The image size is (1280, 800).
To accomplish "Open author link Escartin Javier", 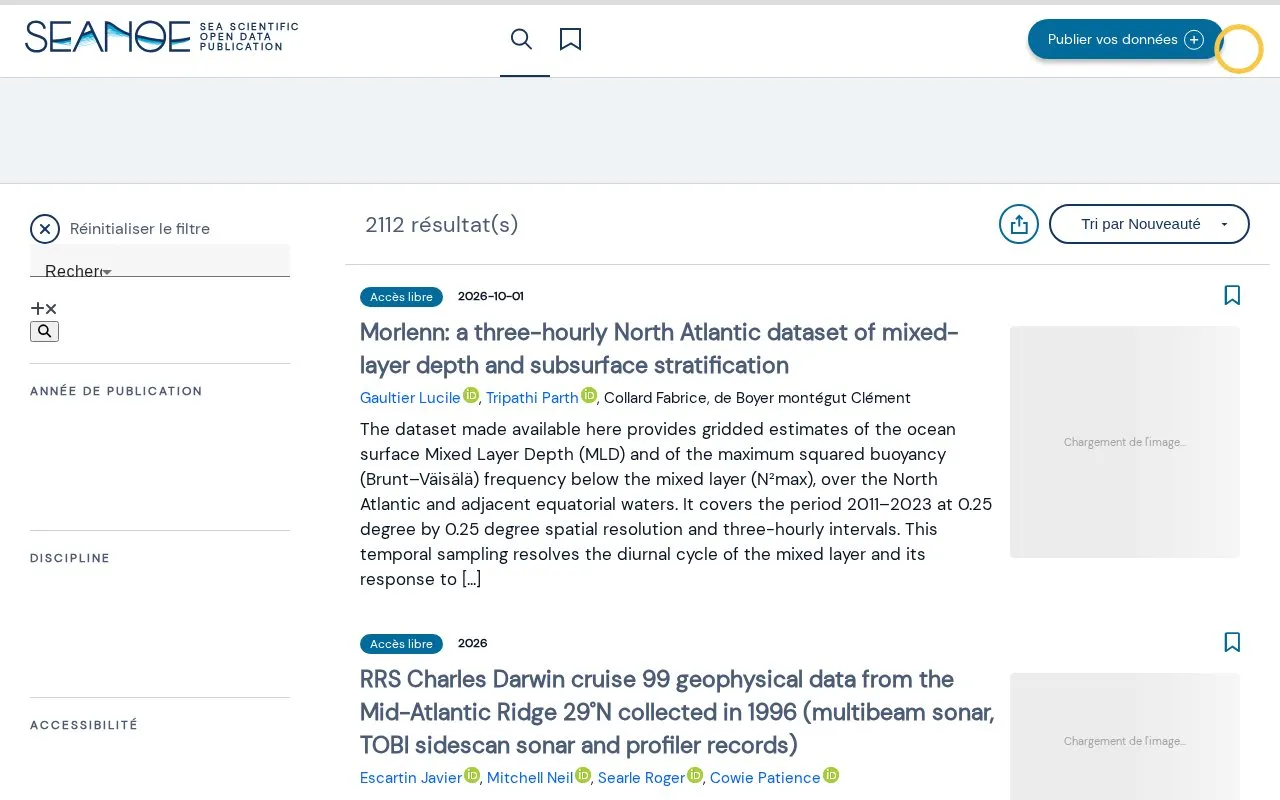I will [411, 778].
